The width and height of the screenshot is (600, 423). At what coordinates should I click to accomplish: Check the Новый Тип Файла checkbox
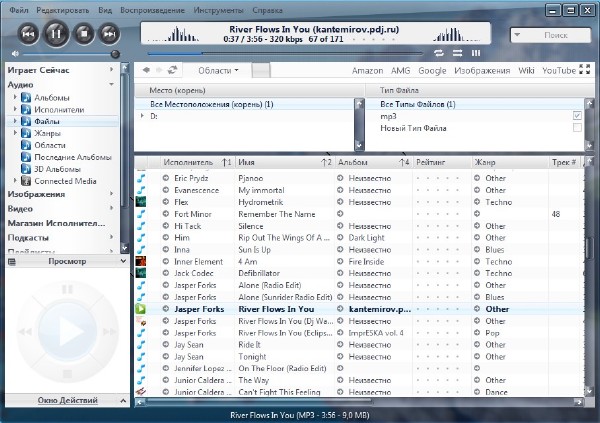577,129
